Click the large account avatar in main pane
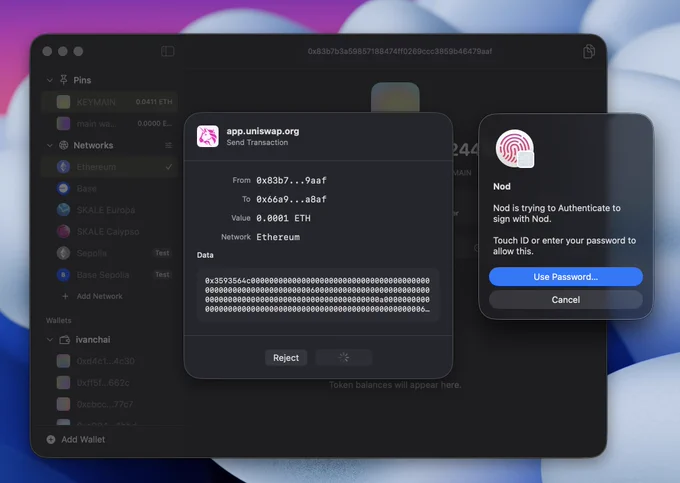The width and height of the screenshot is (680, 483). (x=395, y=98)
